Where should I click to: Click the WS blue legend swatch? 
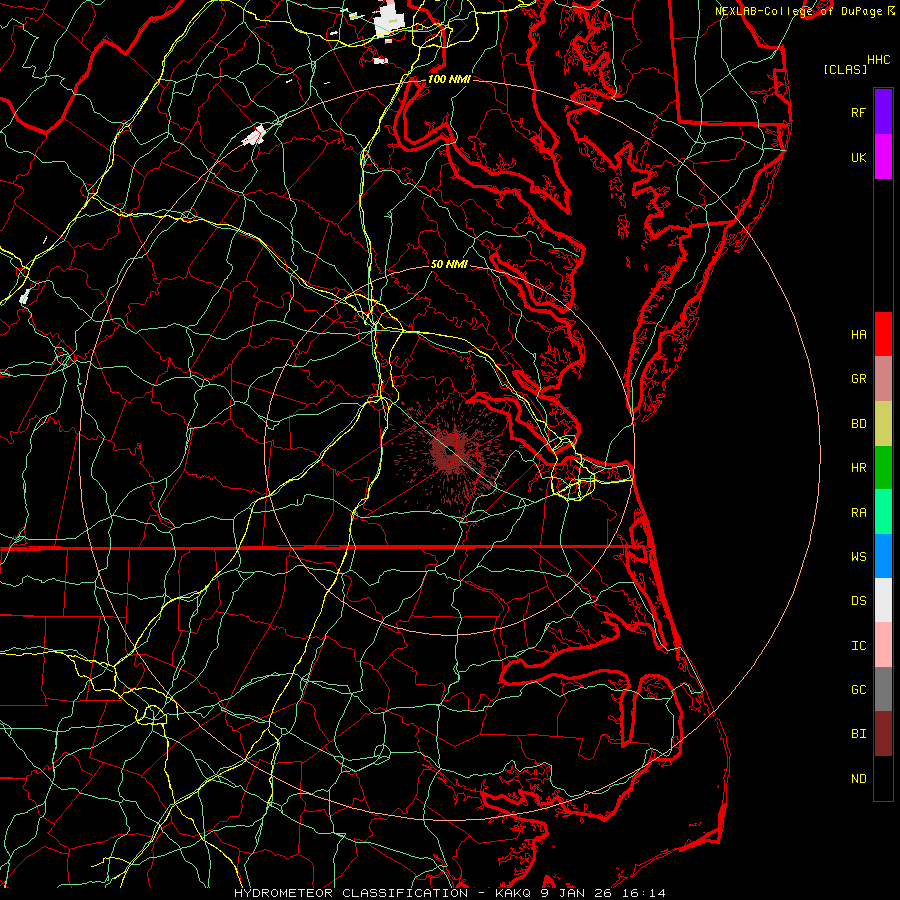pyautogui.click(x=883, y=556)
